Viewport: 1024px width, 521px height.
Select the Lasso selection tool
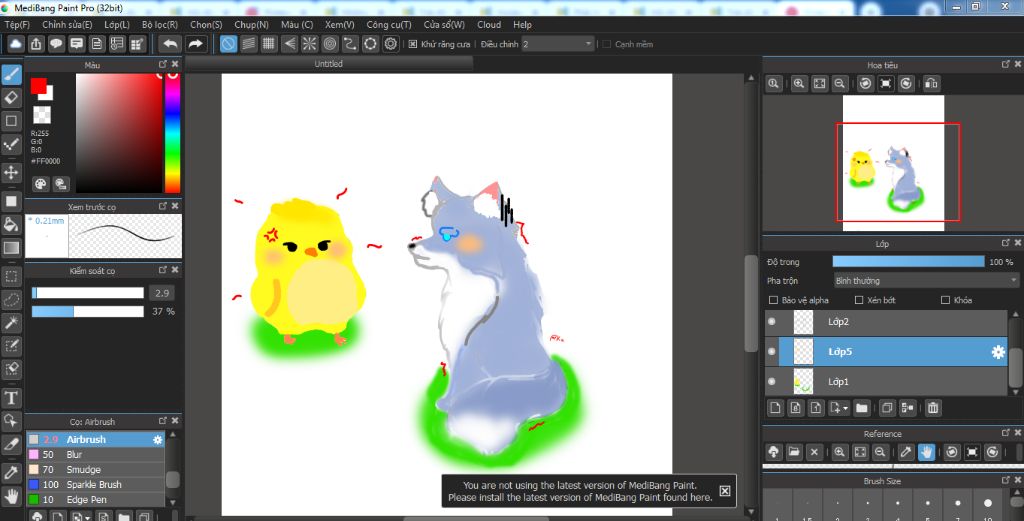11,300
